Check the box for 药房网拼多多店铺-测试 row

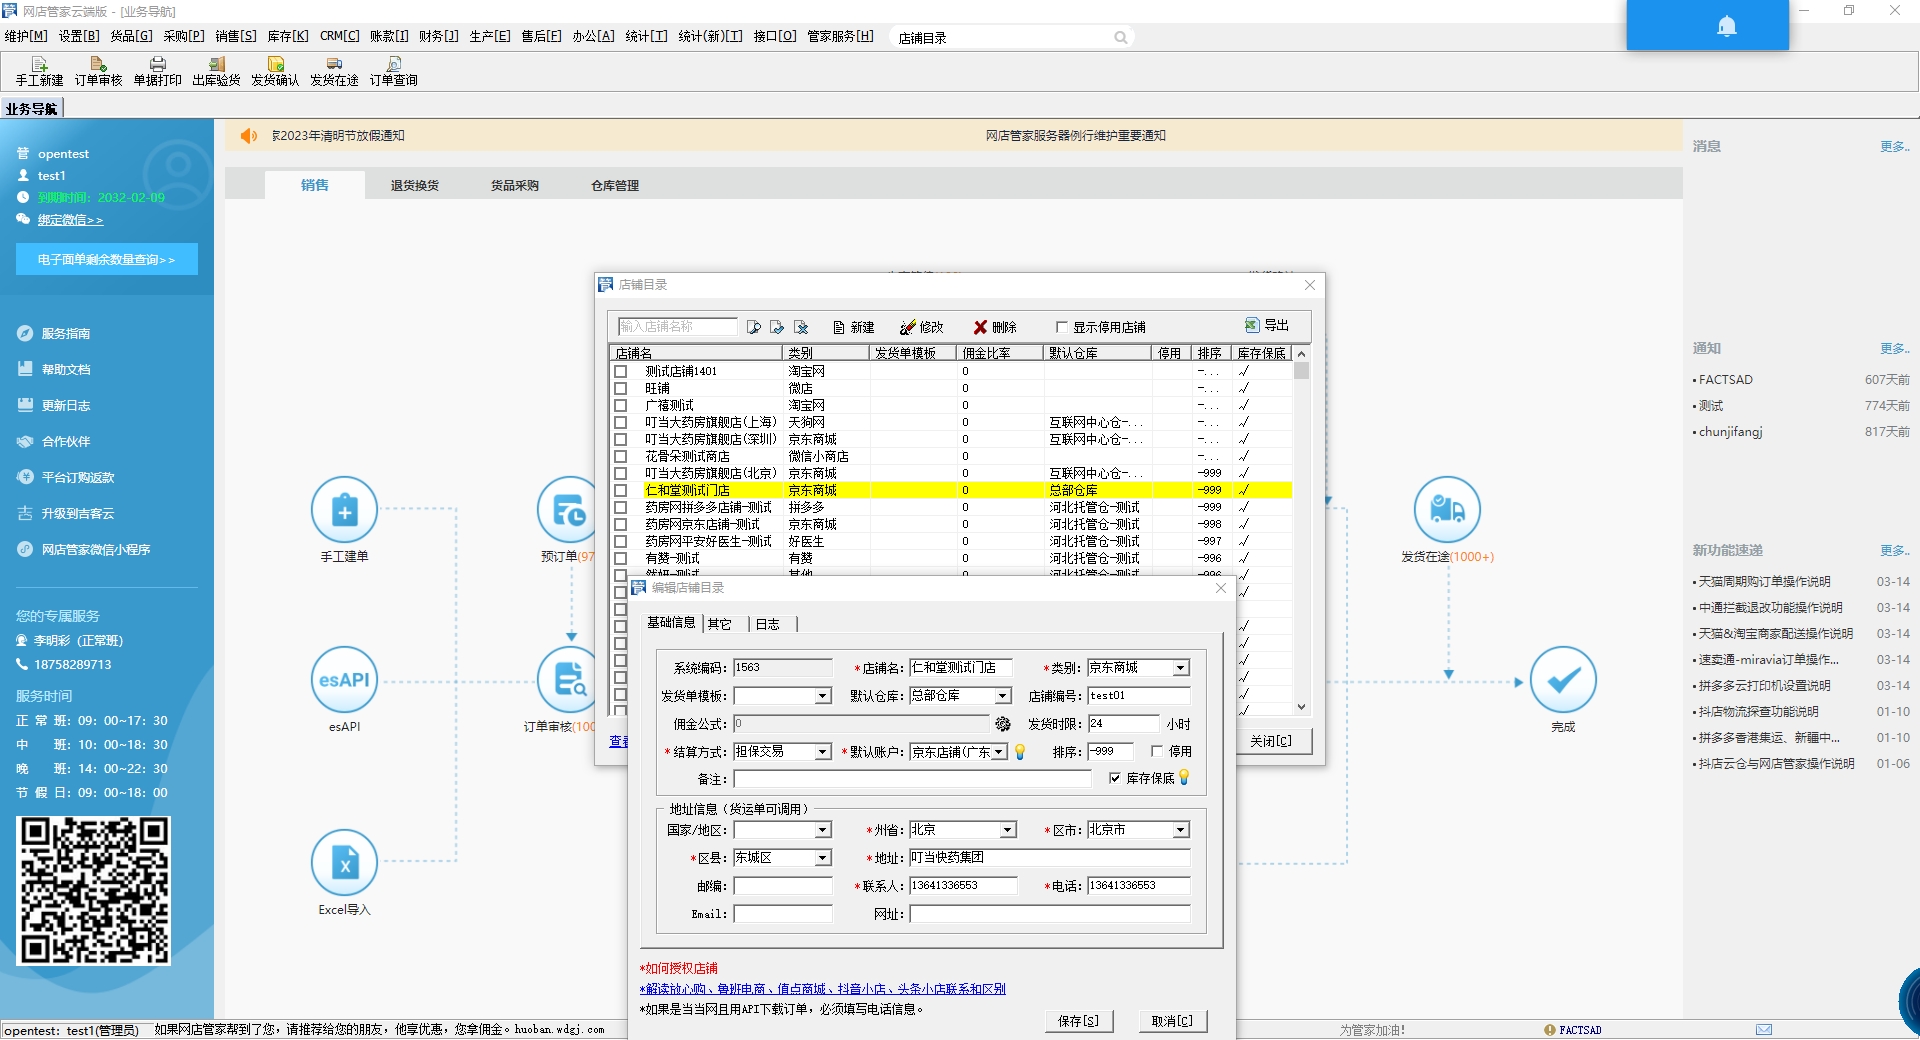pyautogui.click(x=620, y=507)
